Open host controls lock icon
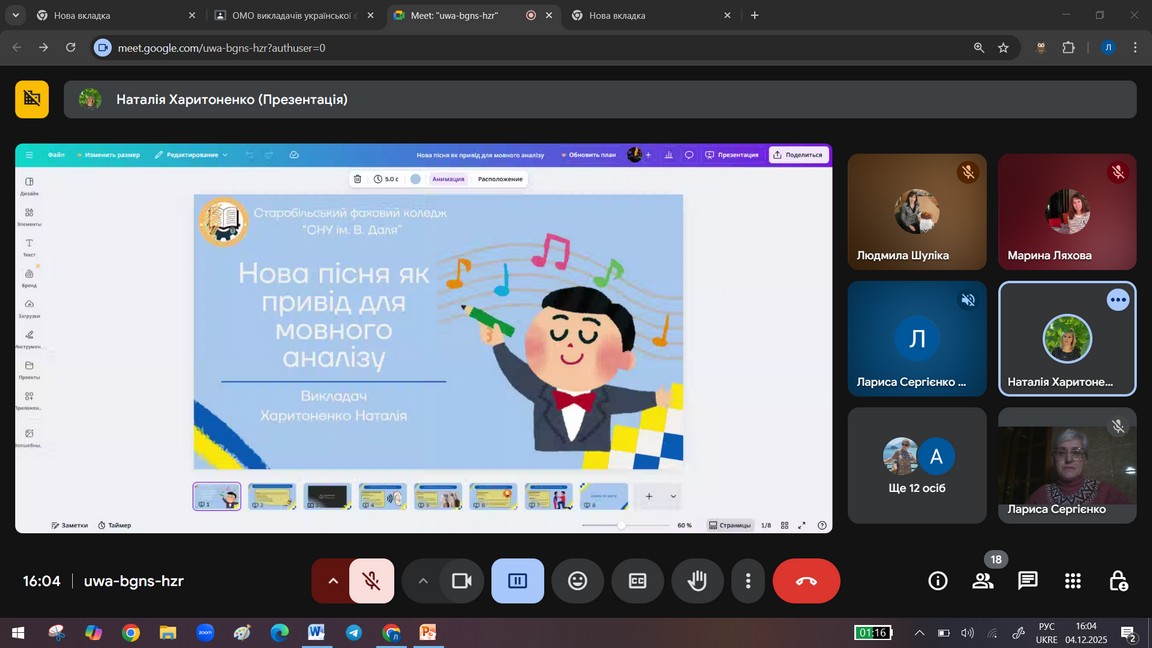Screen dimensions: 1152x648 click(1118, 581)
